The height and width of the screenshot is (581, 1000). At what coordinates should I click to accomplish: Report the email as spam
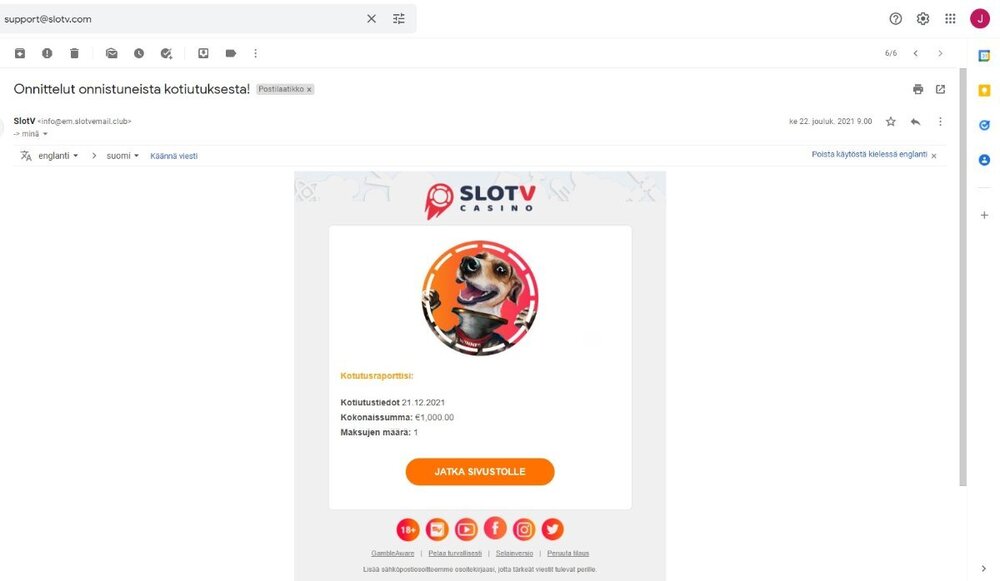pos(47,54)
